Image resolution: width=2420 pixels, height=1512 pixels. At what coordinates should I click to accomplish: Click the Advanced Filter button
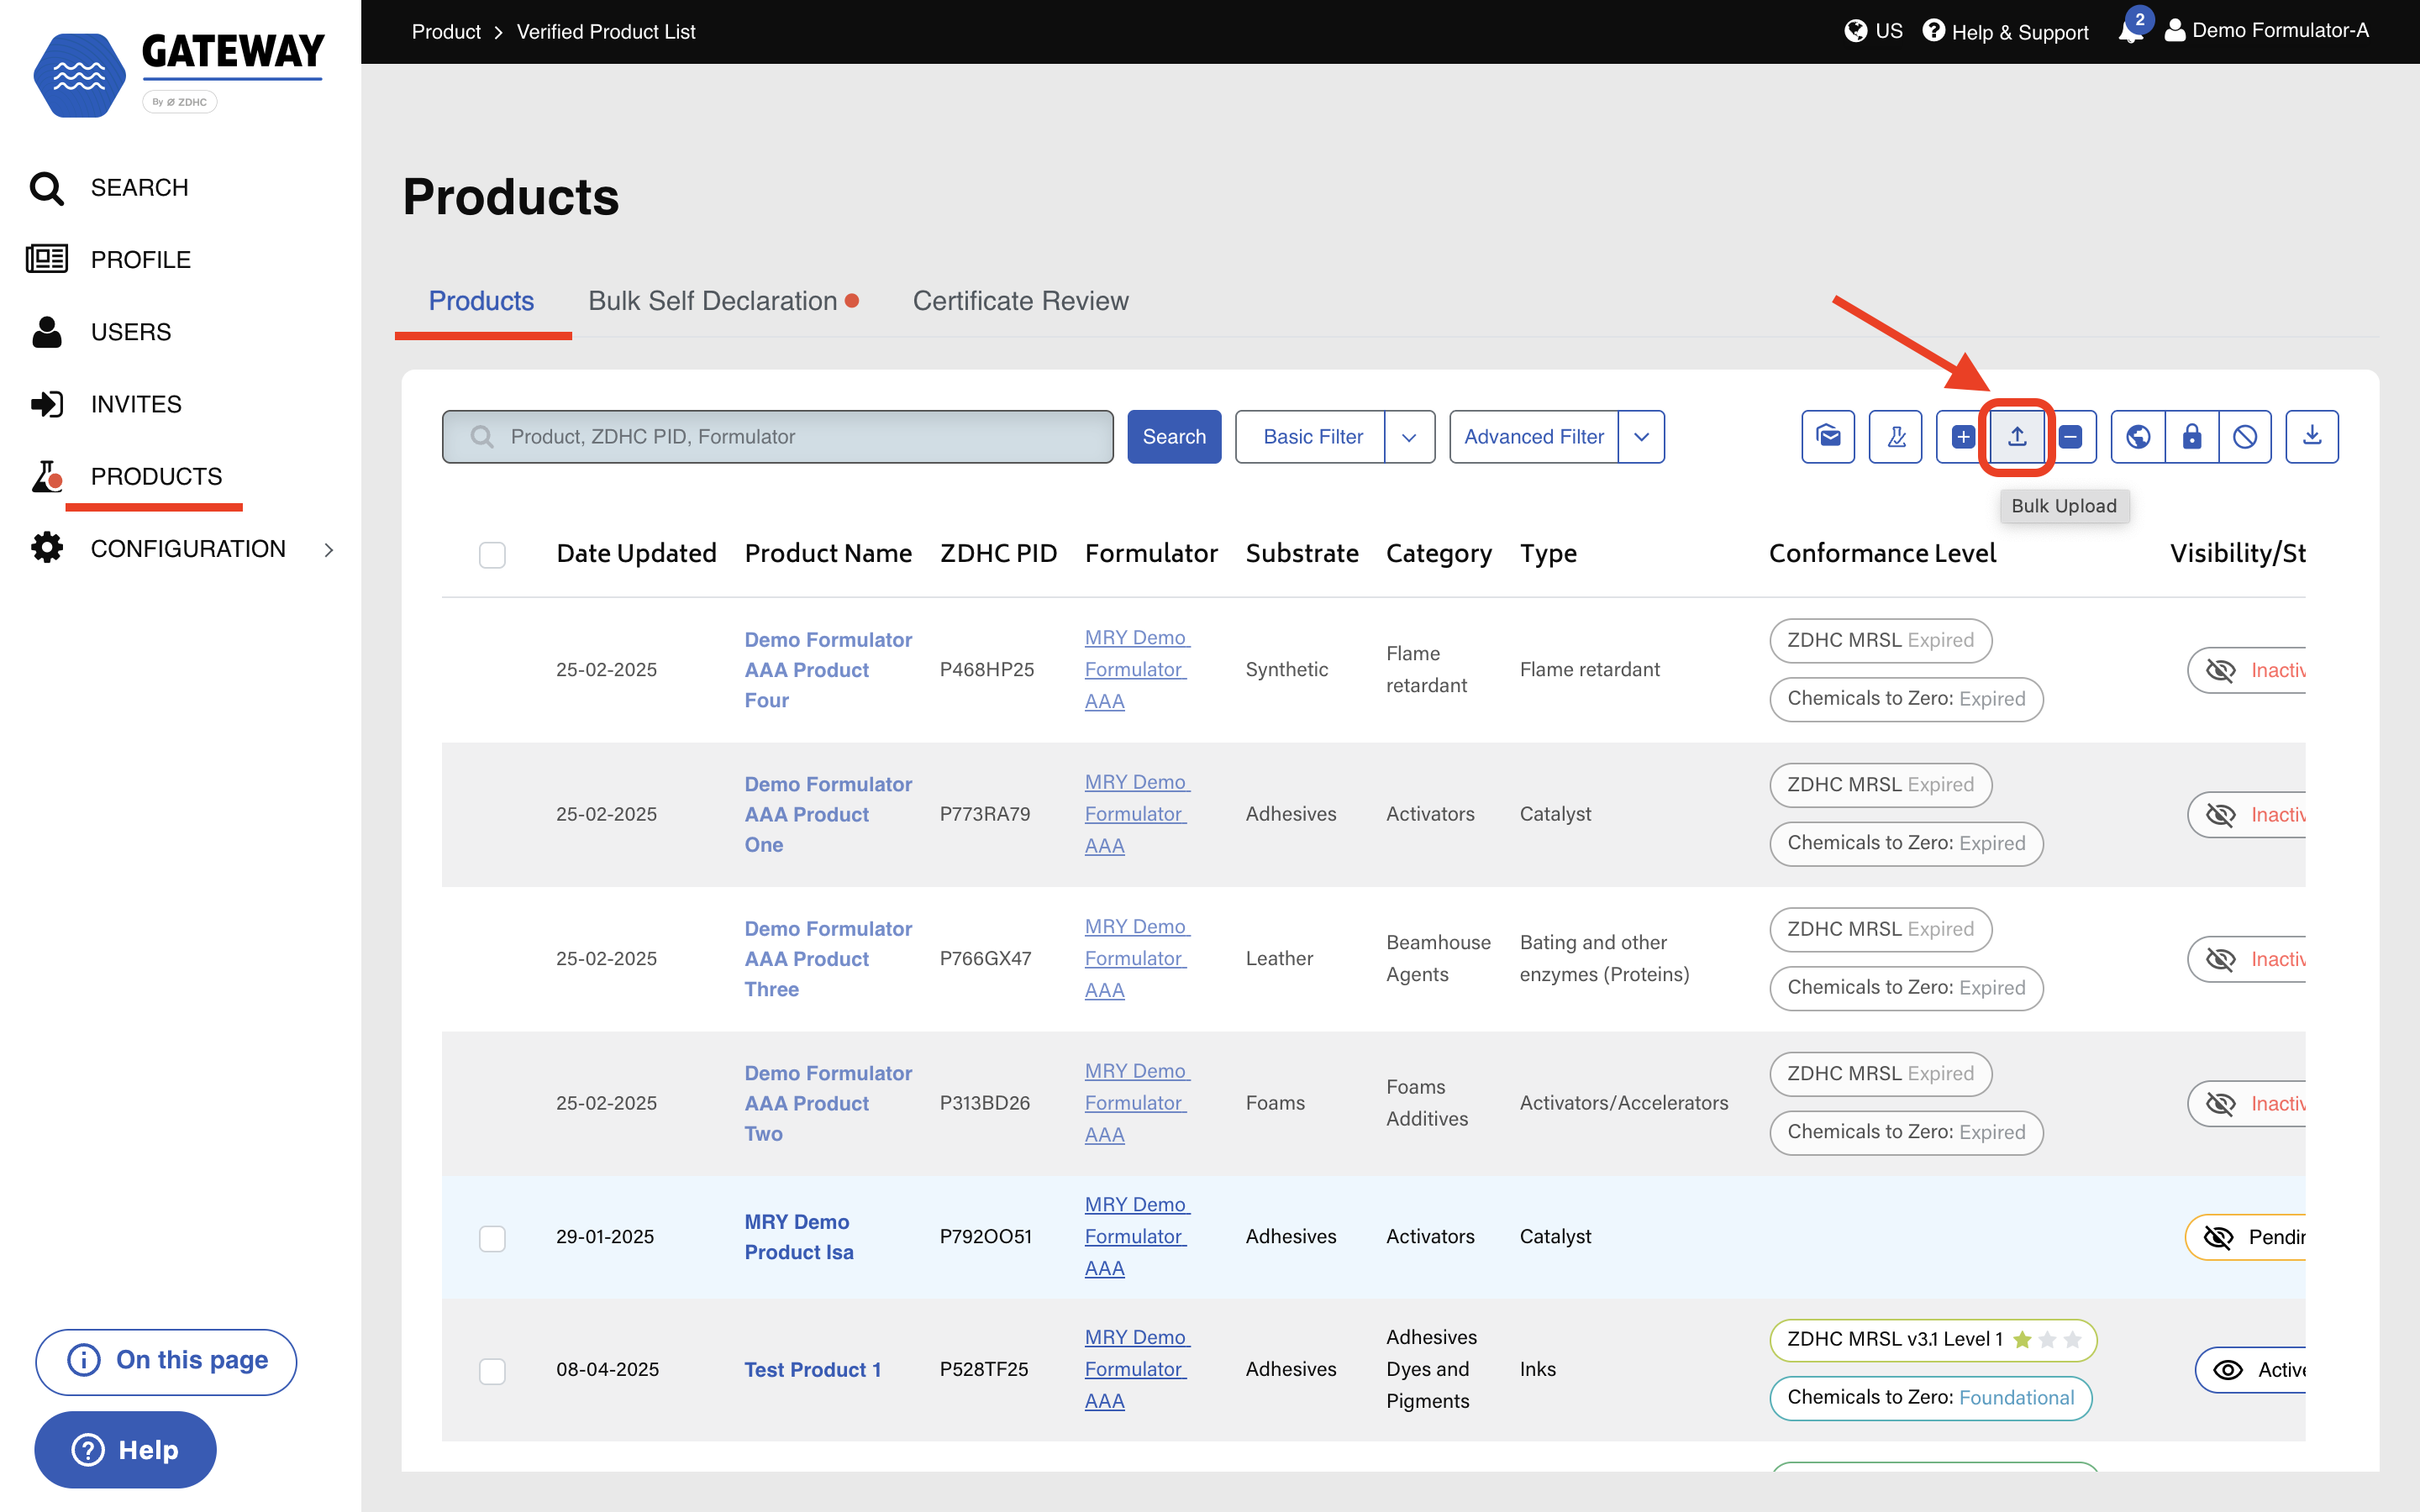[1534, 437]
